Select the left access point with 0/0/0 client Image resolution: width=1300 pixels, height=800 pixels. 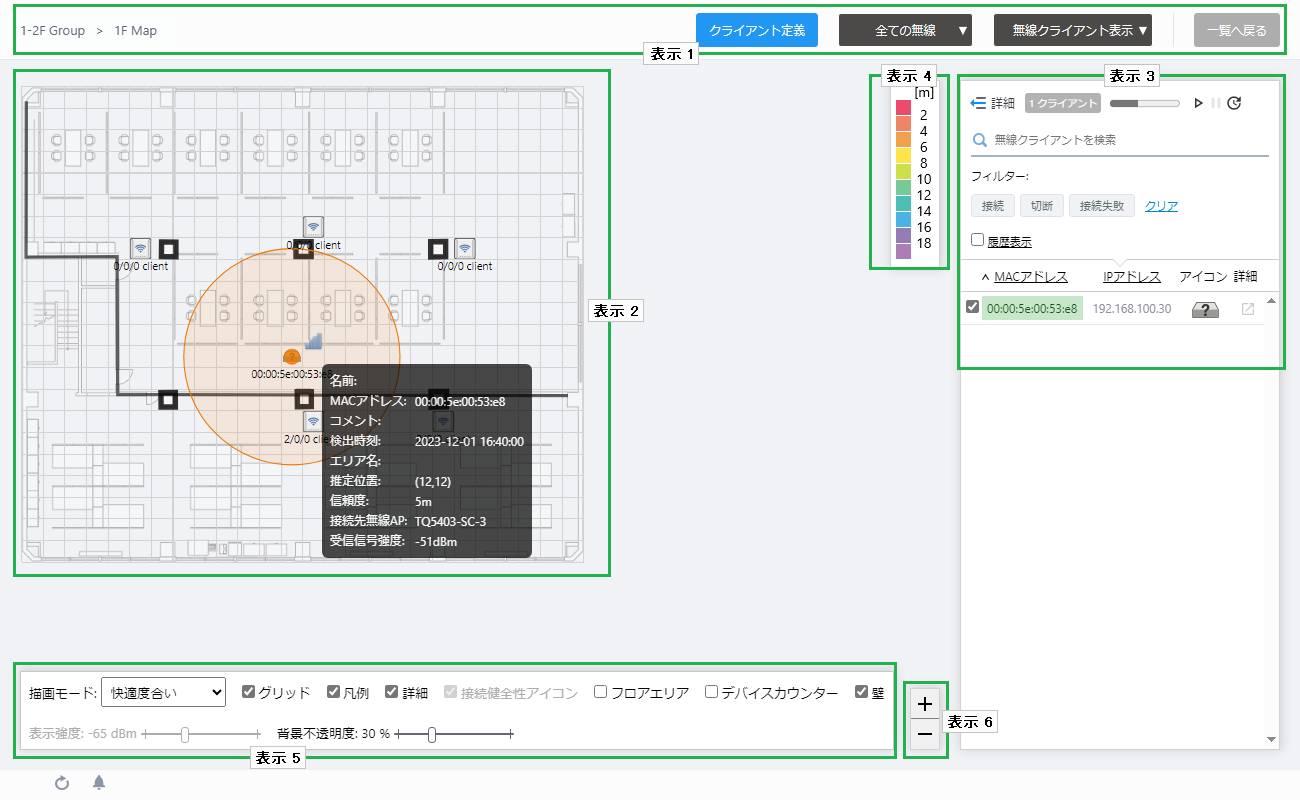[x=141, y=248]
